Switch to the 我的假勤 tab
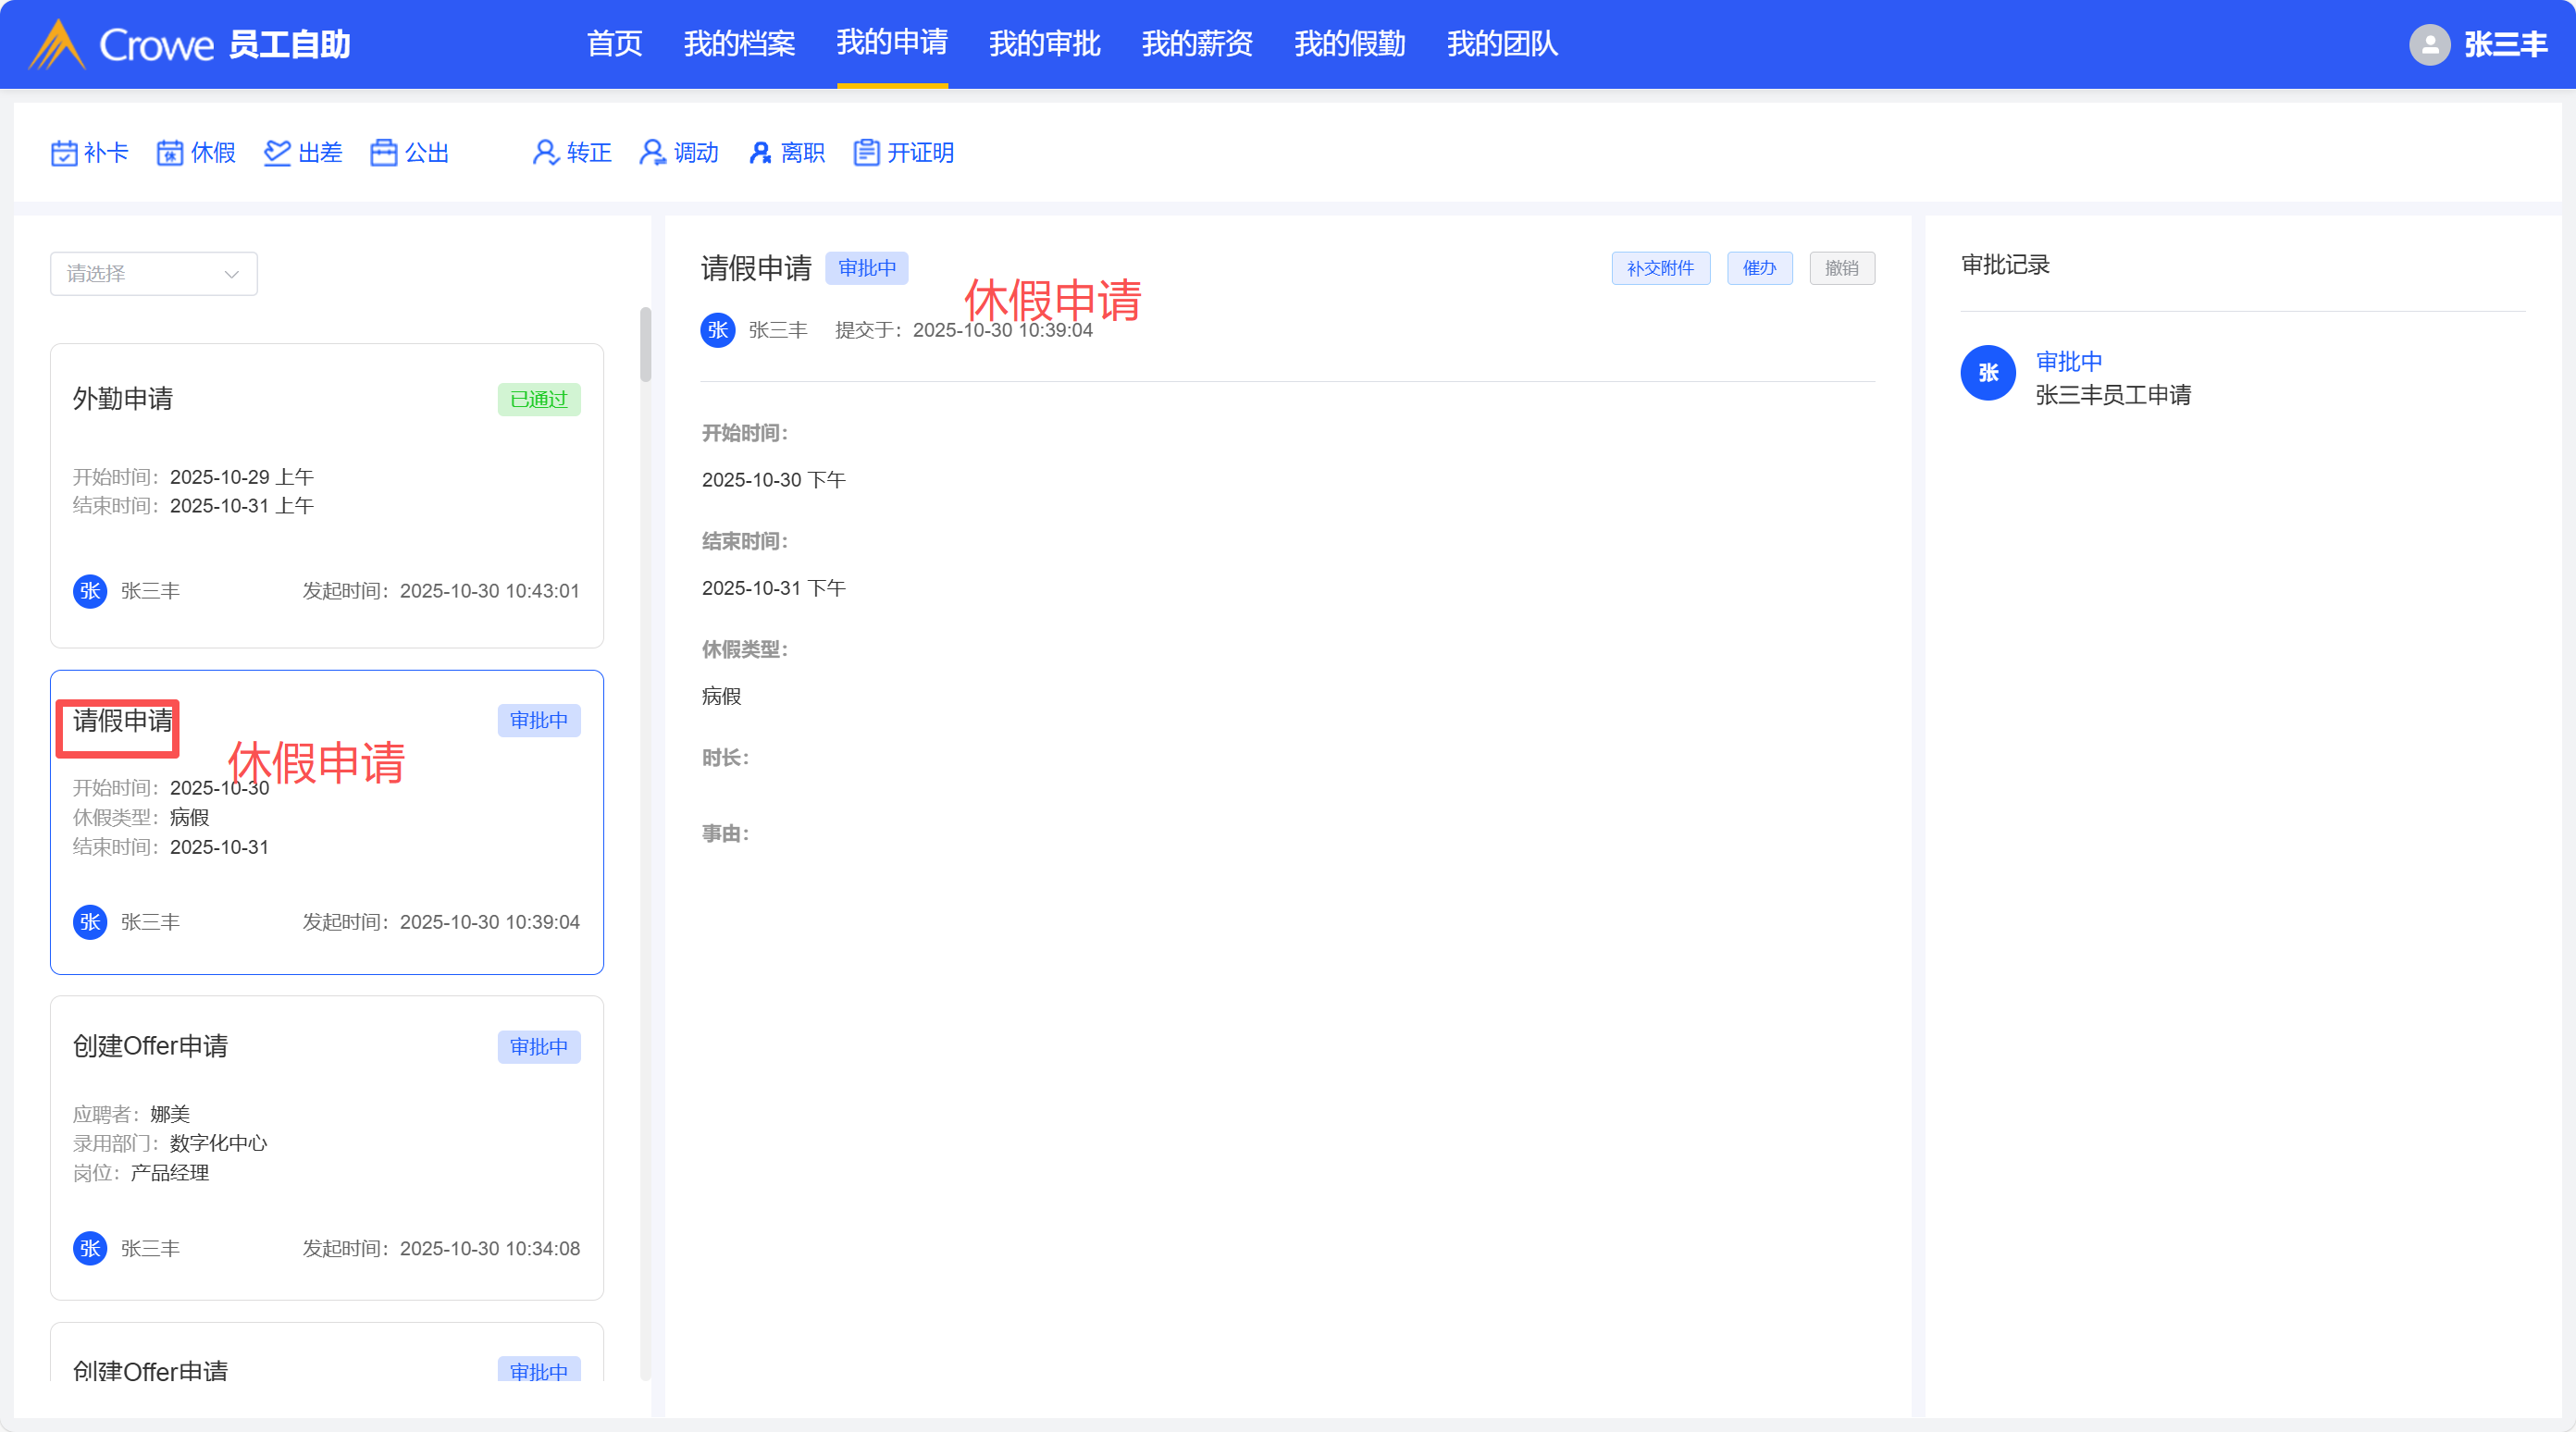 (x=1349, y=44)
